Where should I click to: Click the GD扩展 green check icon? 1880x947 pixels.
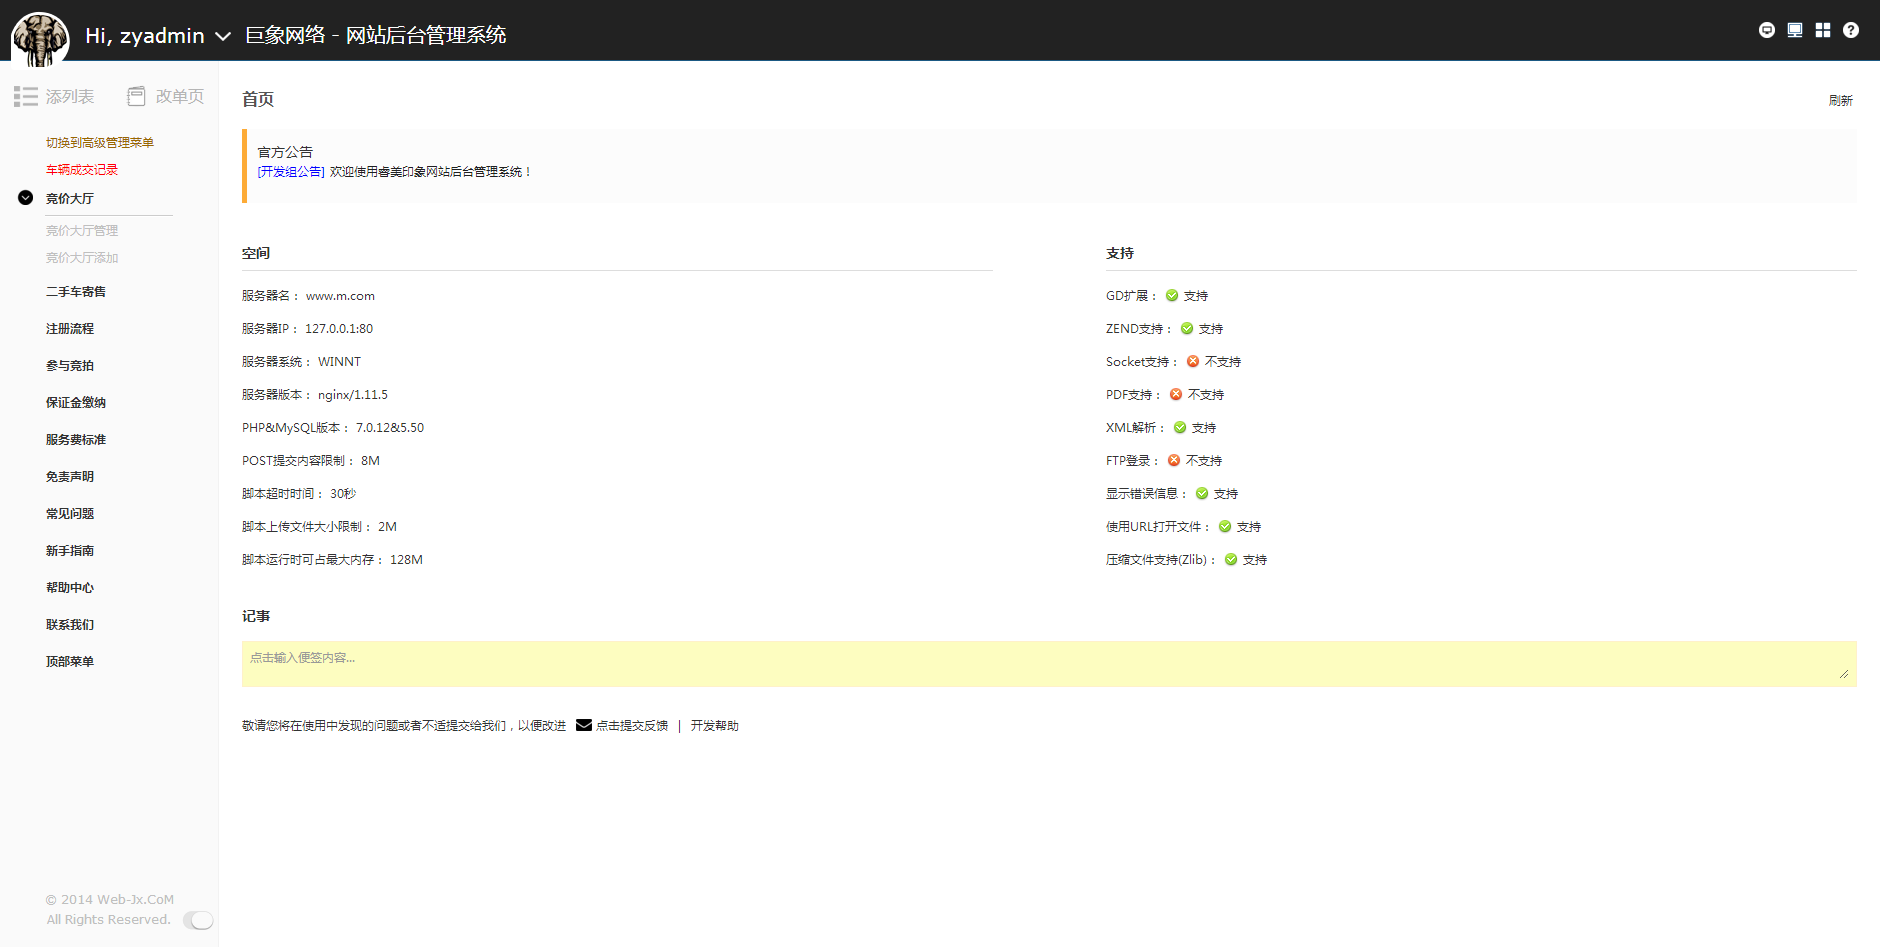(x=1172, y=295)
